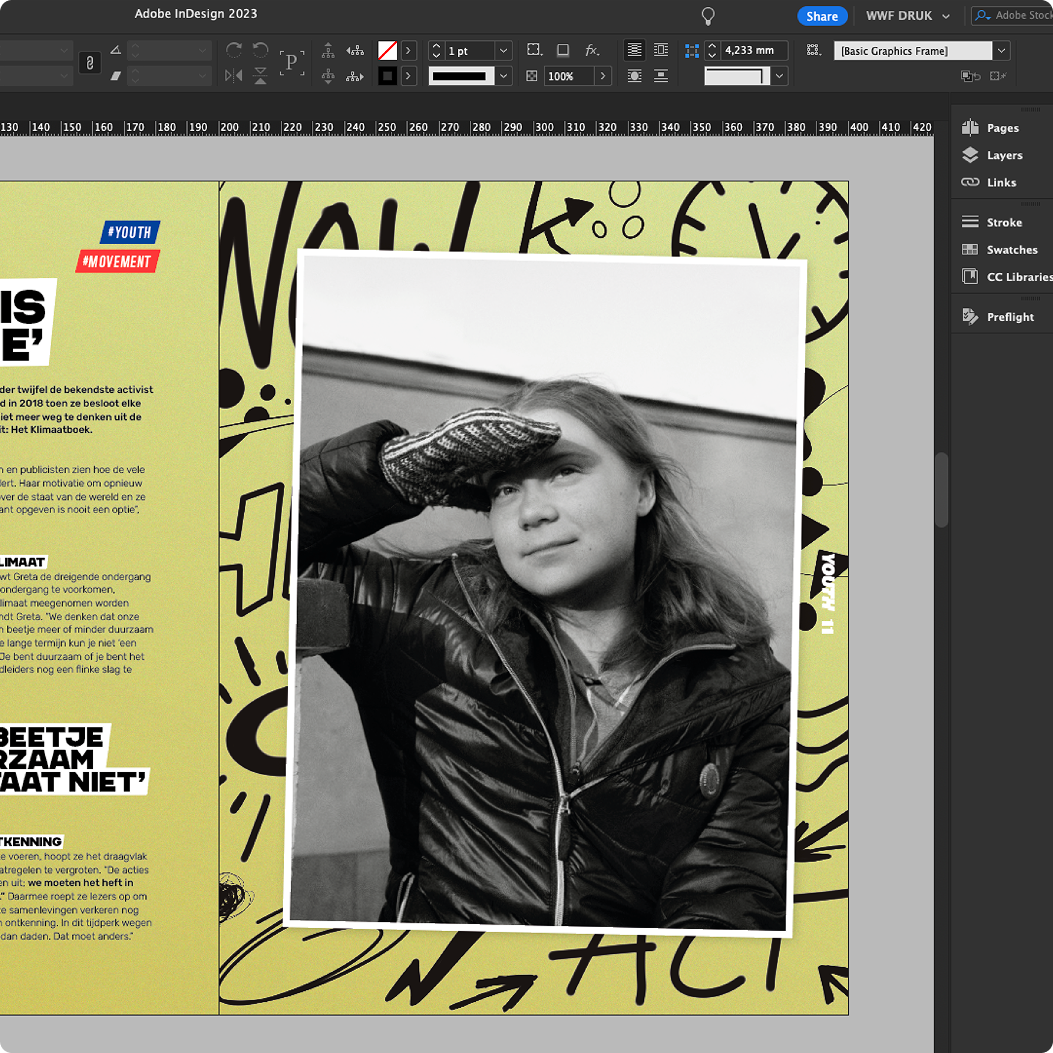Toggle wrap around bounding box
Viewport: 1053px width, 1053px height.
pos(661,50)
